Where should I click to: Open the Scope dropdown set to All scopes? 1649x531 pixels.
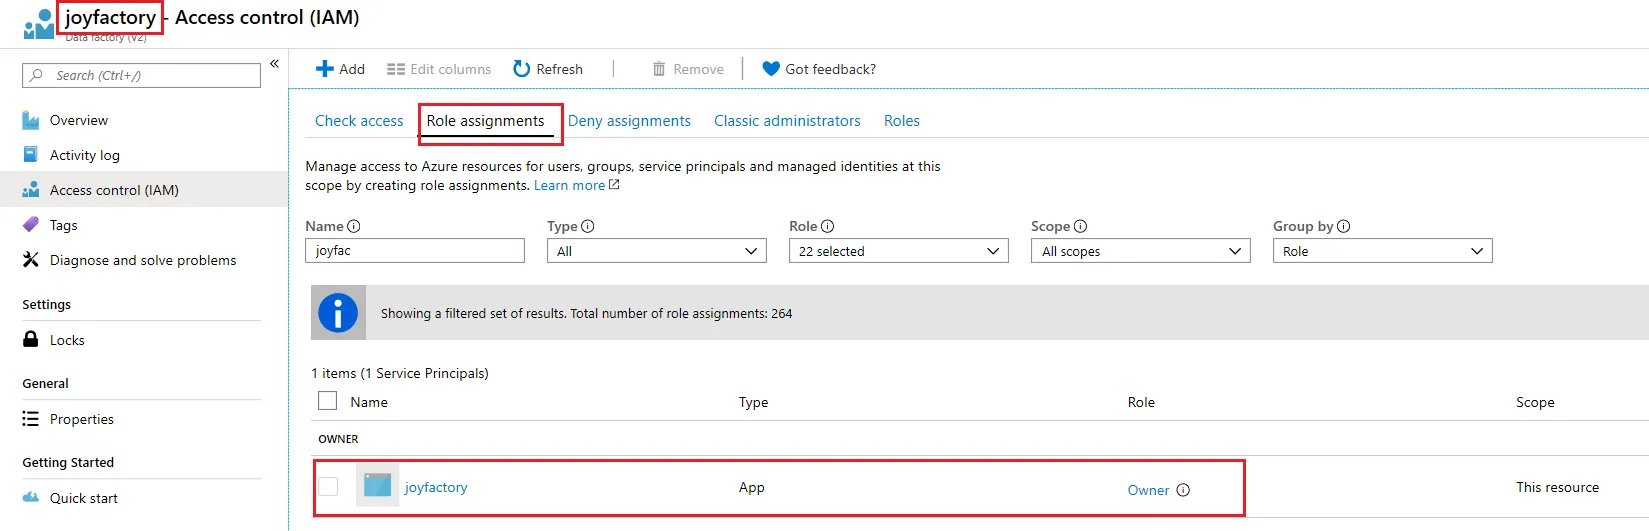[1140, 251]
